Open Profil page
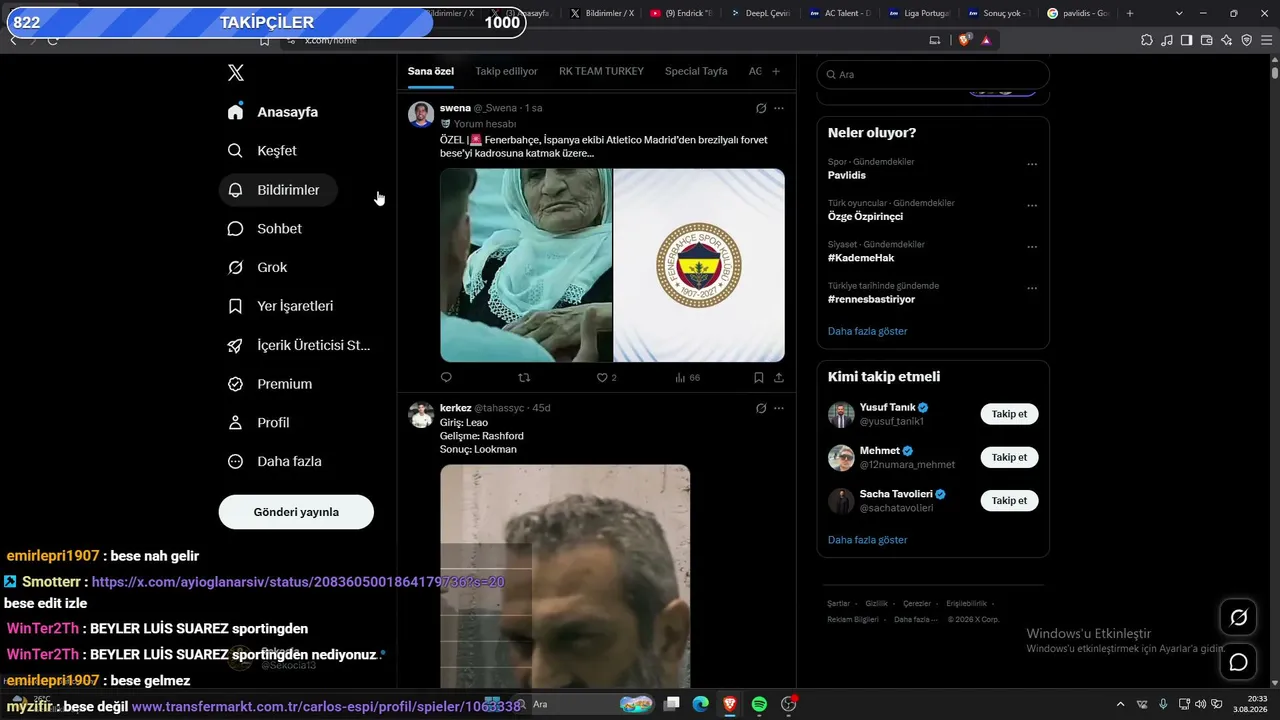The image size is (1280, 720). tap(258, 424)
